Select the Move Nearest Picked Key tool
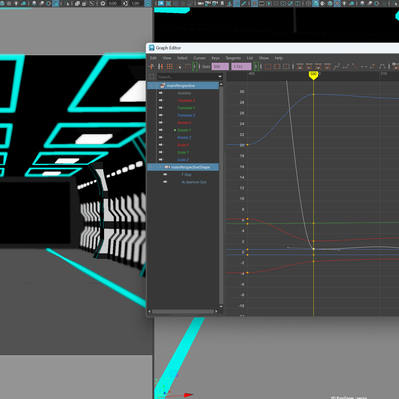 tap(152, 67)
